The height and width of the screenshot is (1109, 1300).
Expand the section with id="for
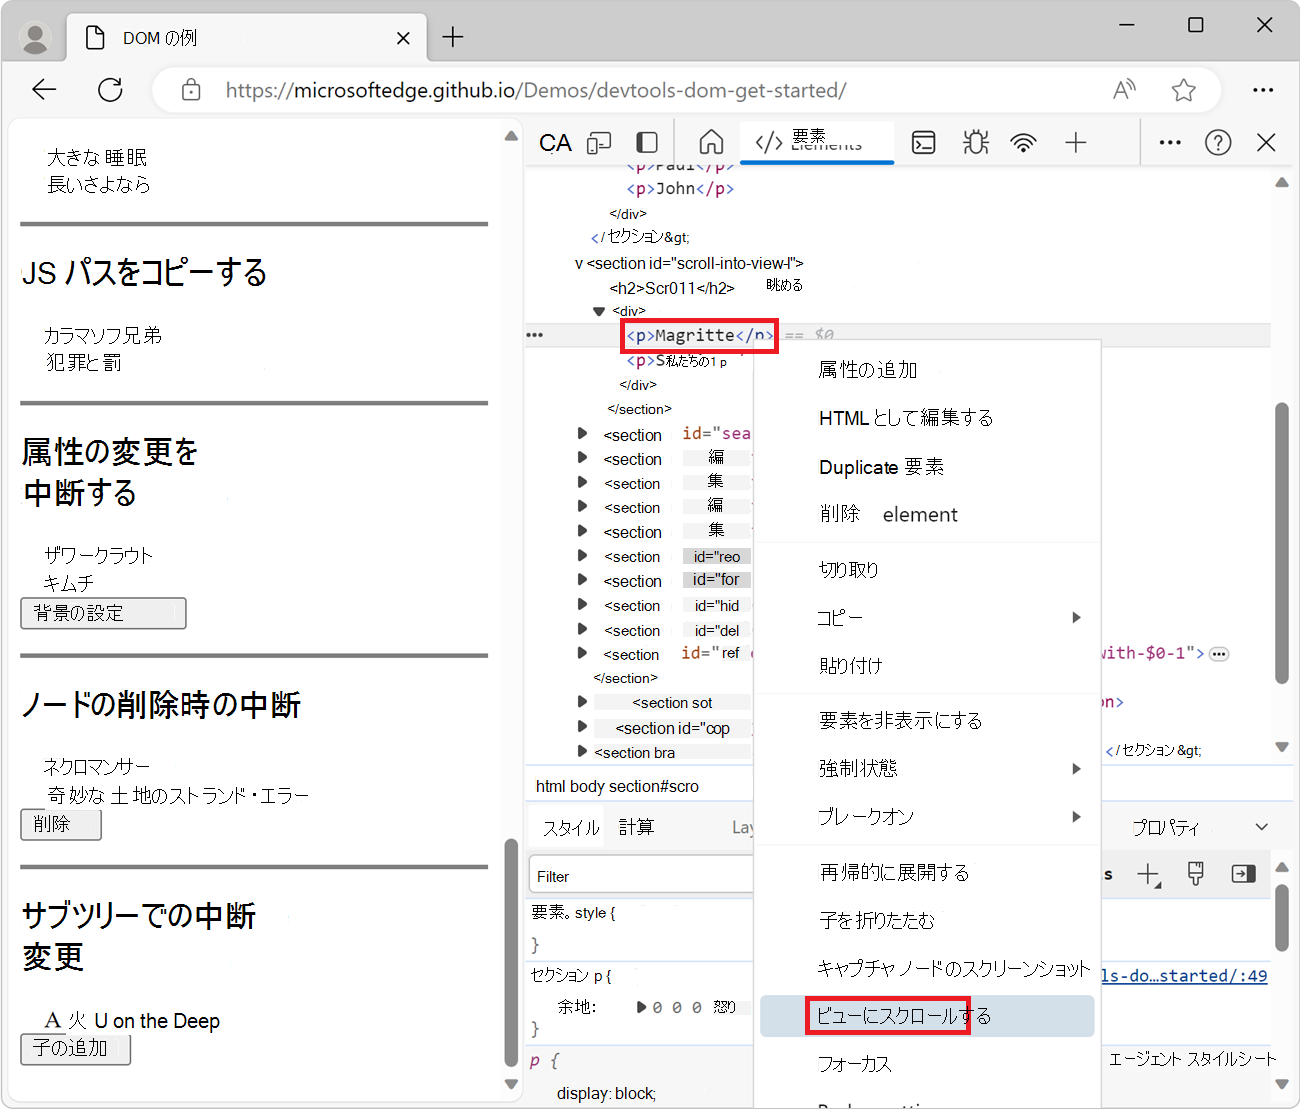tap(582, 580)
